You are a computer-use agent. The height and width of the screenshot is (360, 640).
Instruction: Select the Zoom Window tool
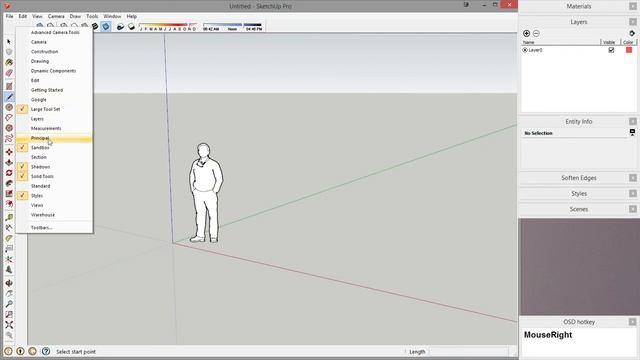click(x=9, y=314)
